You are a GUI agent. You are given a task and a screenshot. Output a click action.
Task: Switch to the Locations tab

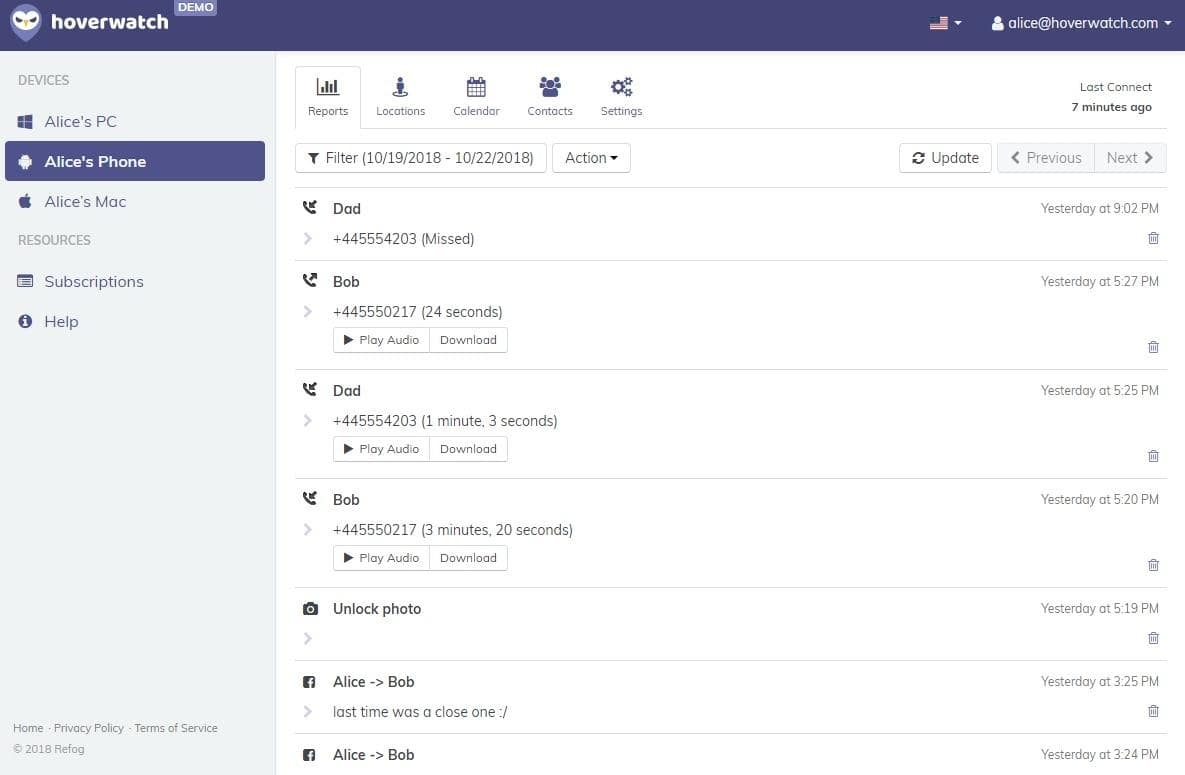(x=401, y=97)
